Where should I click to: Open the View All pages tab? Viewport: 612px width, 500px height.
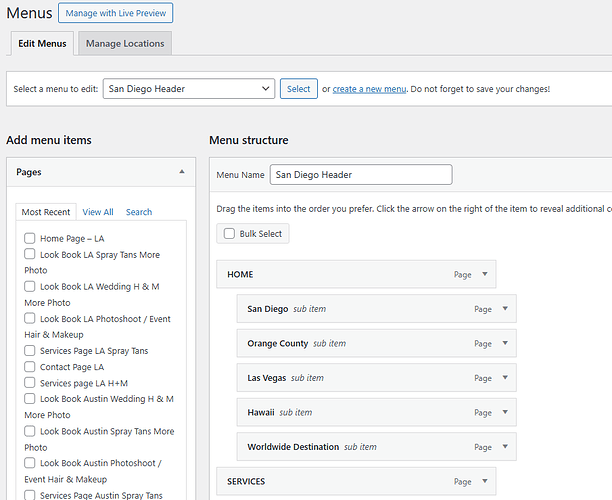click(98, 212)
